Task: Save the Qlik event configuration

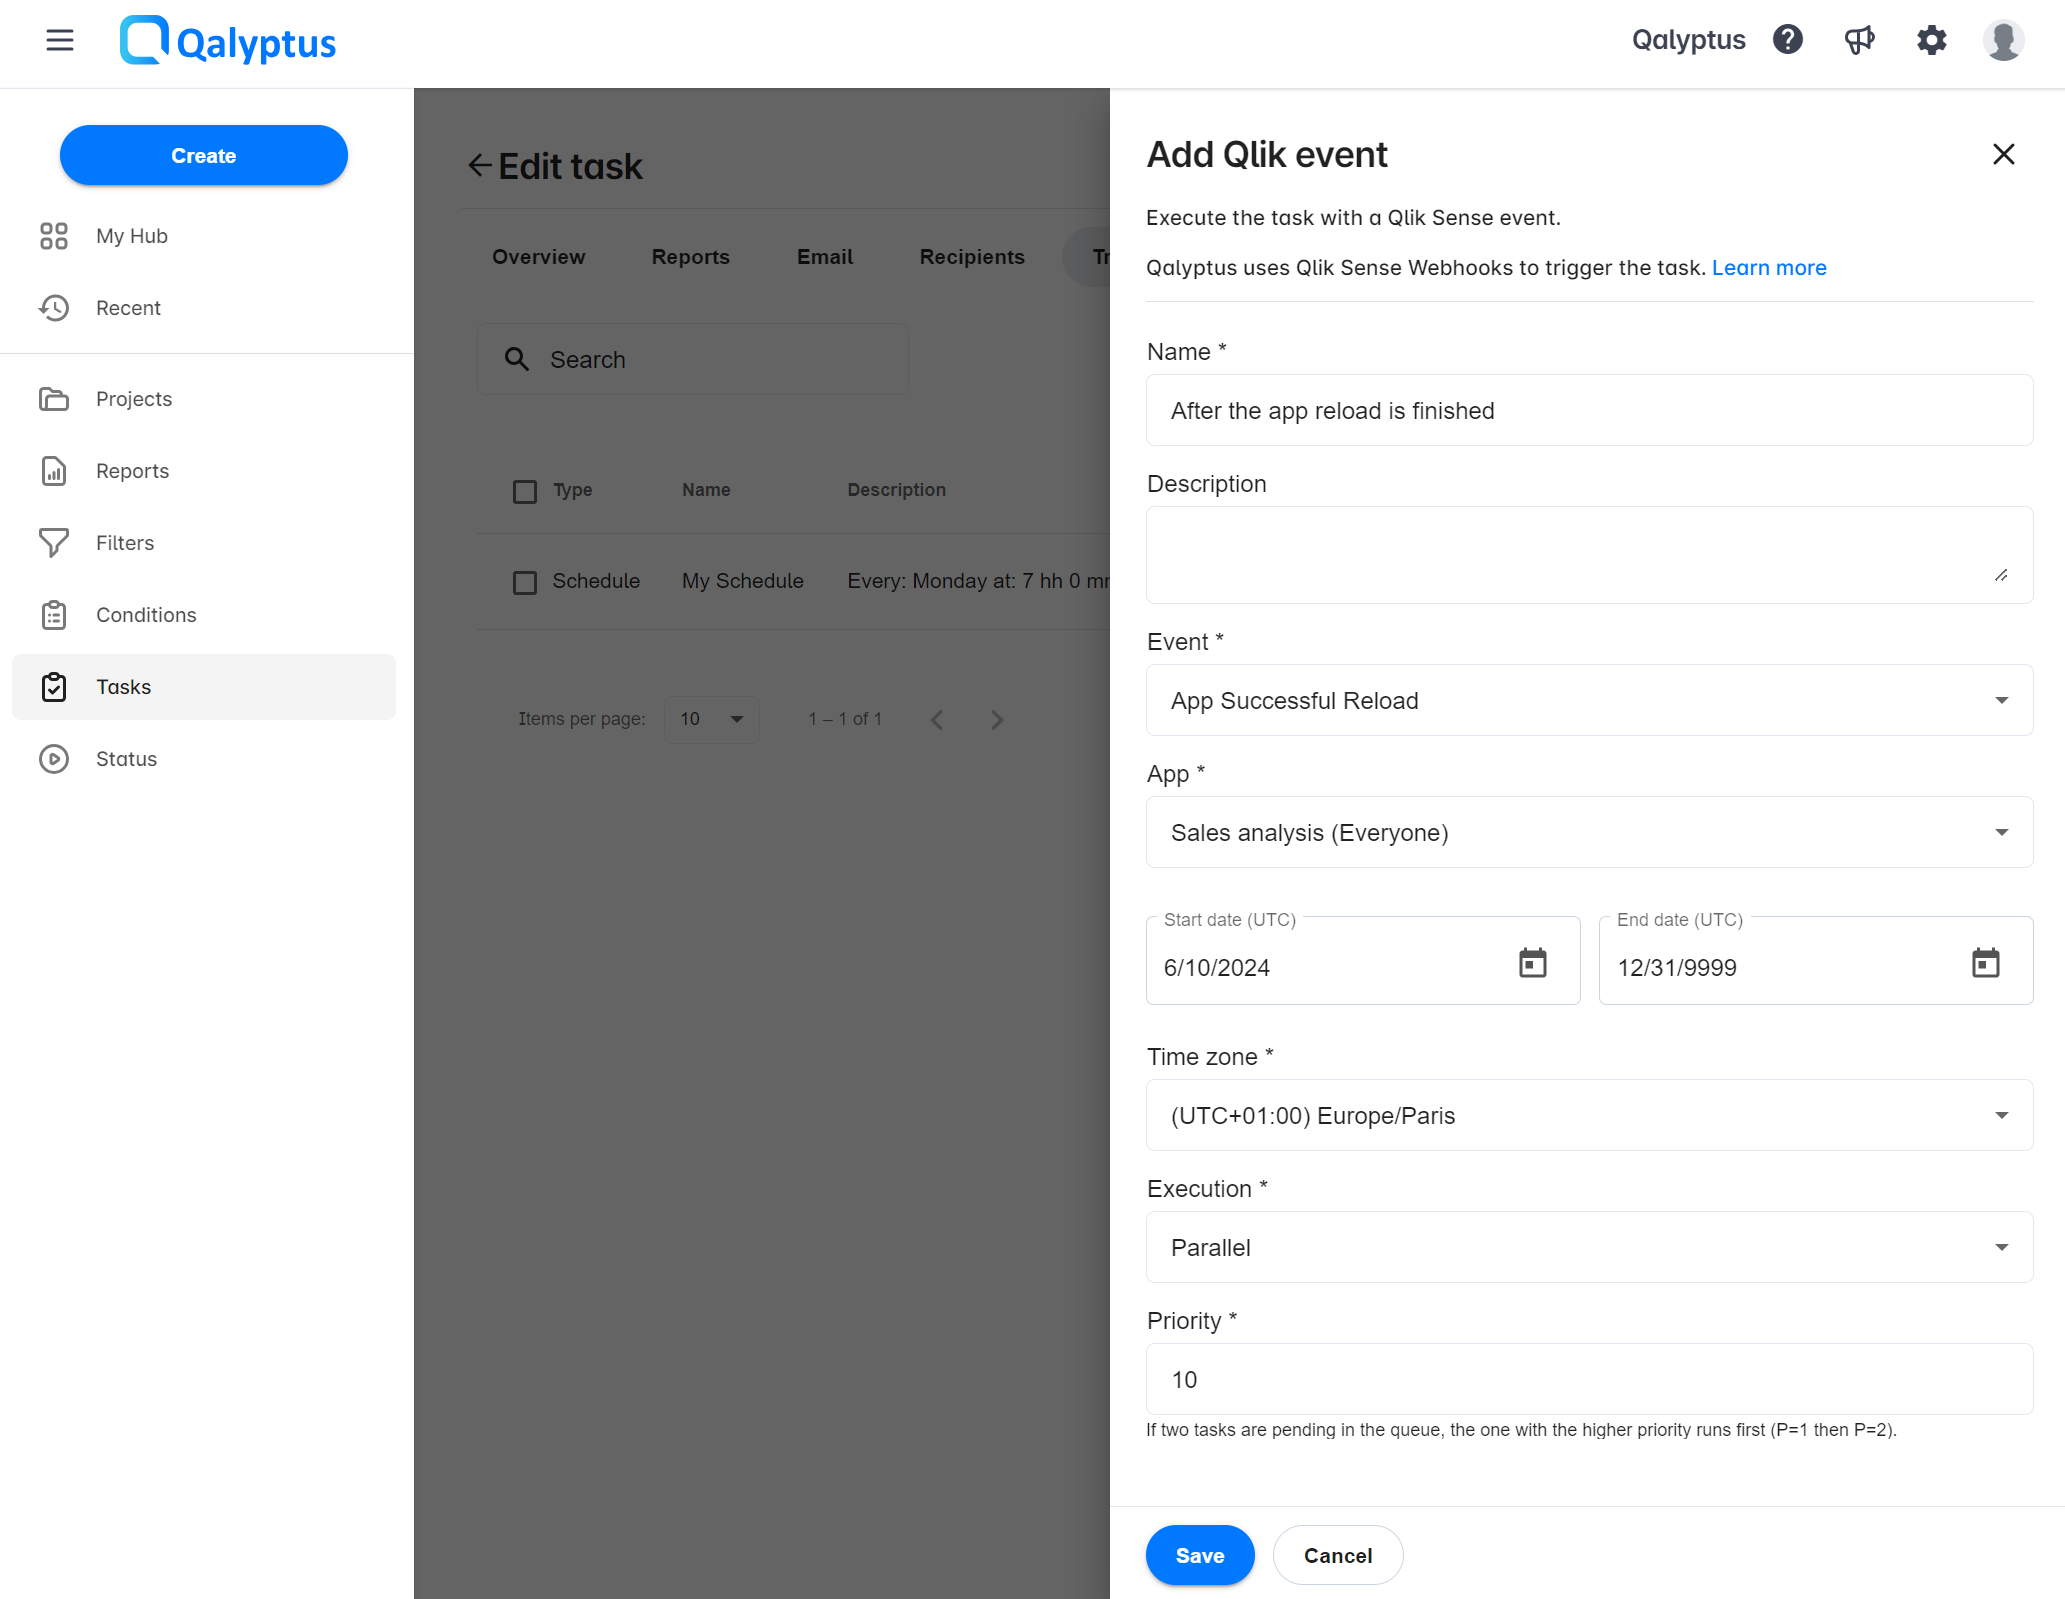Action: pyautogui.click(x=1198, y=1555)
